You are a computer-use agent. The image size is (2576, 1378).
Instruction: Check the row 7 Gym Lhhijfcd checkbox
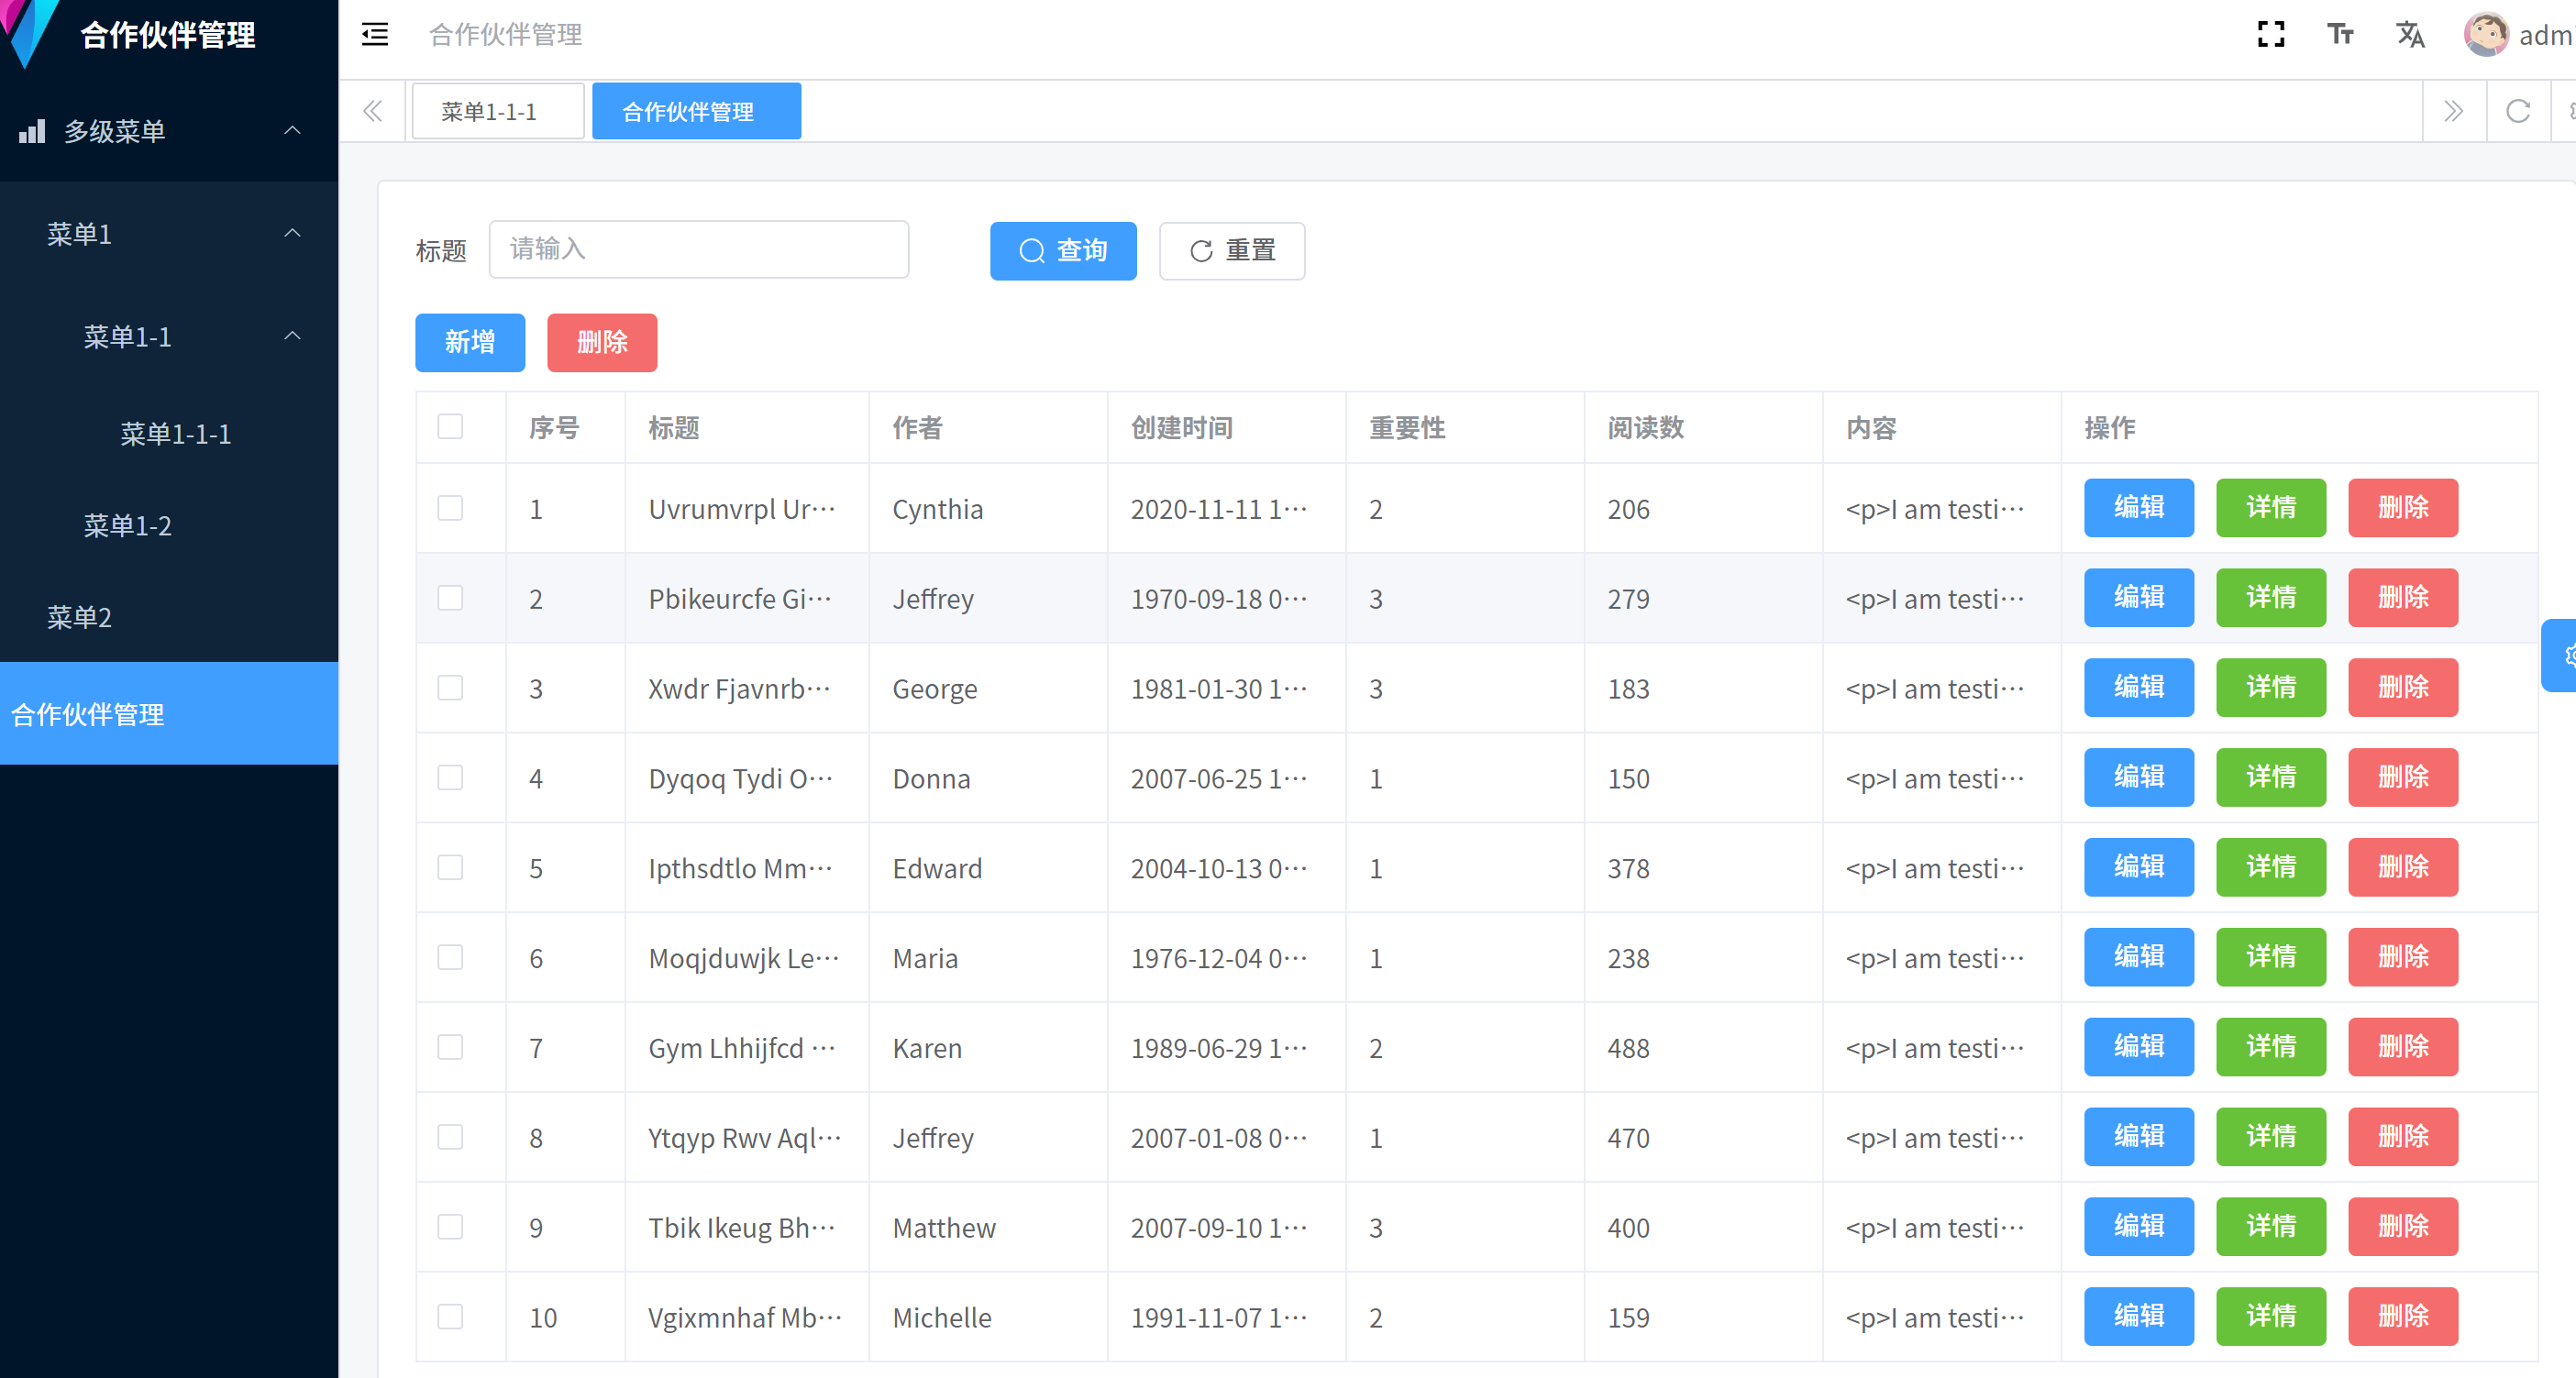tap(450, 1047)
